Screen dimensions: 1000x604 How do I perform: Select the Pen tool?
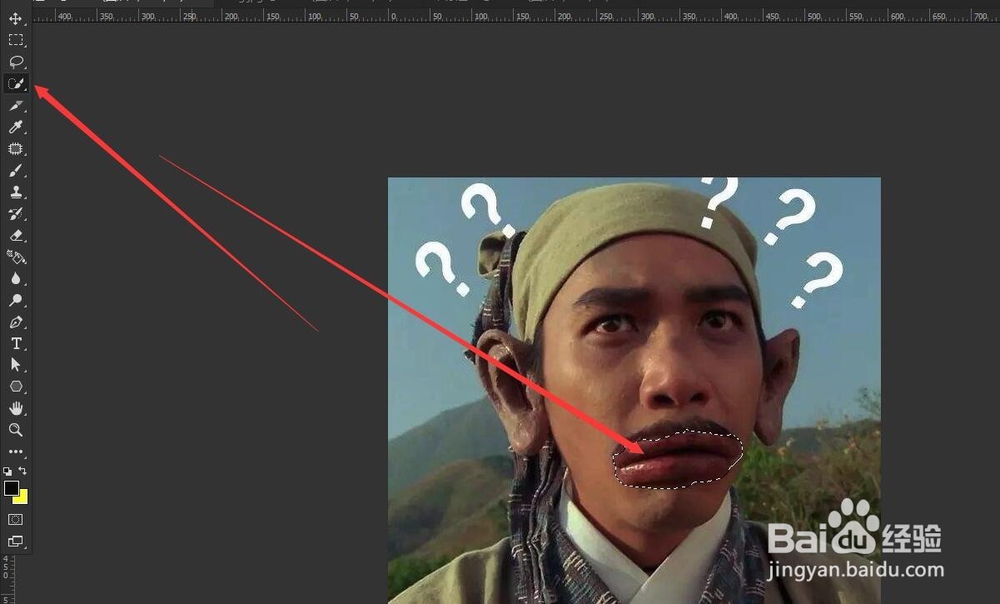[15, 322]
